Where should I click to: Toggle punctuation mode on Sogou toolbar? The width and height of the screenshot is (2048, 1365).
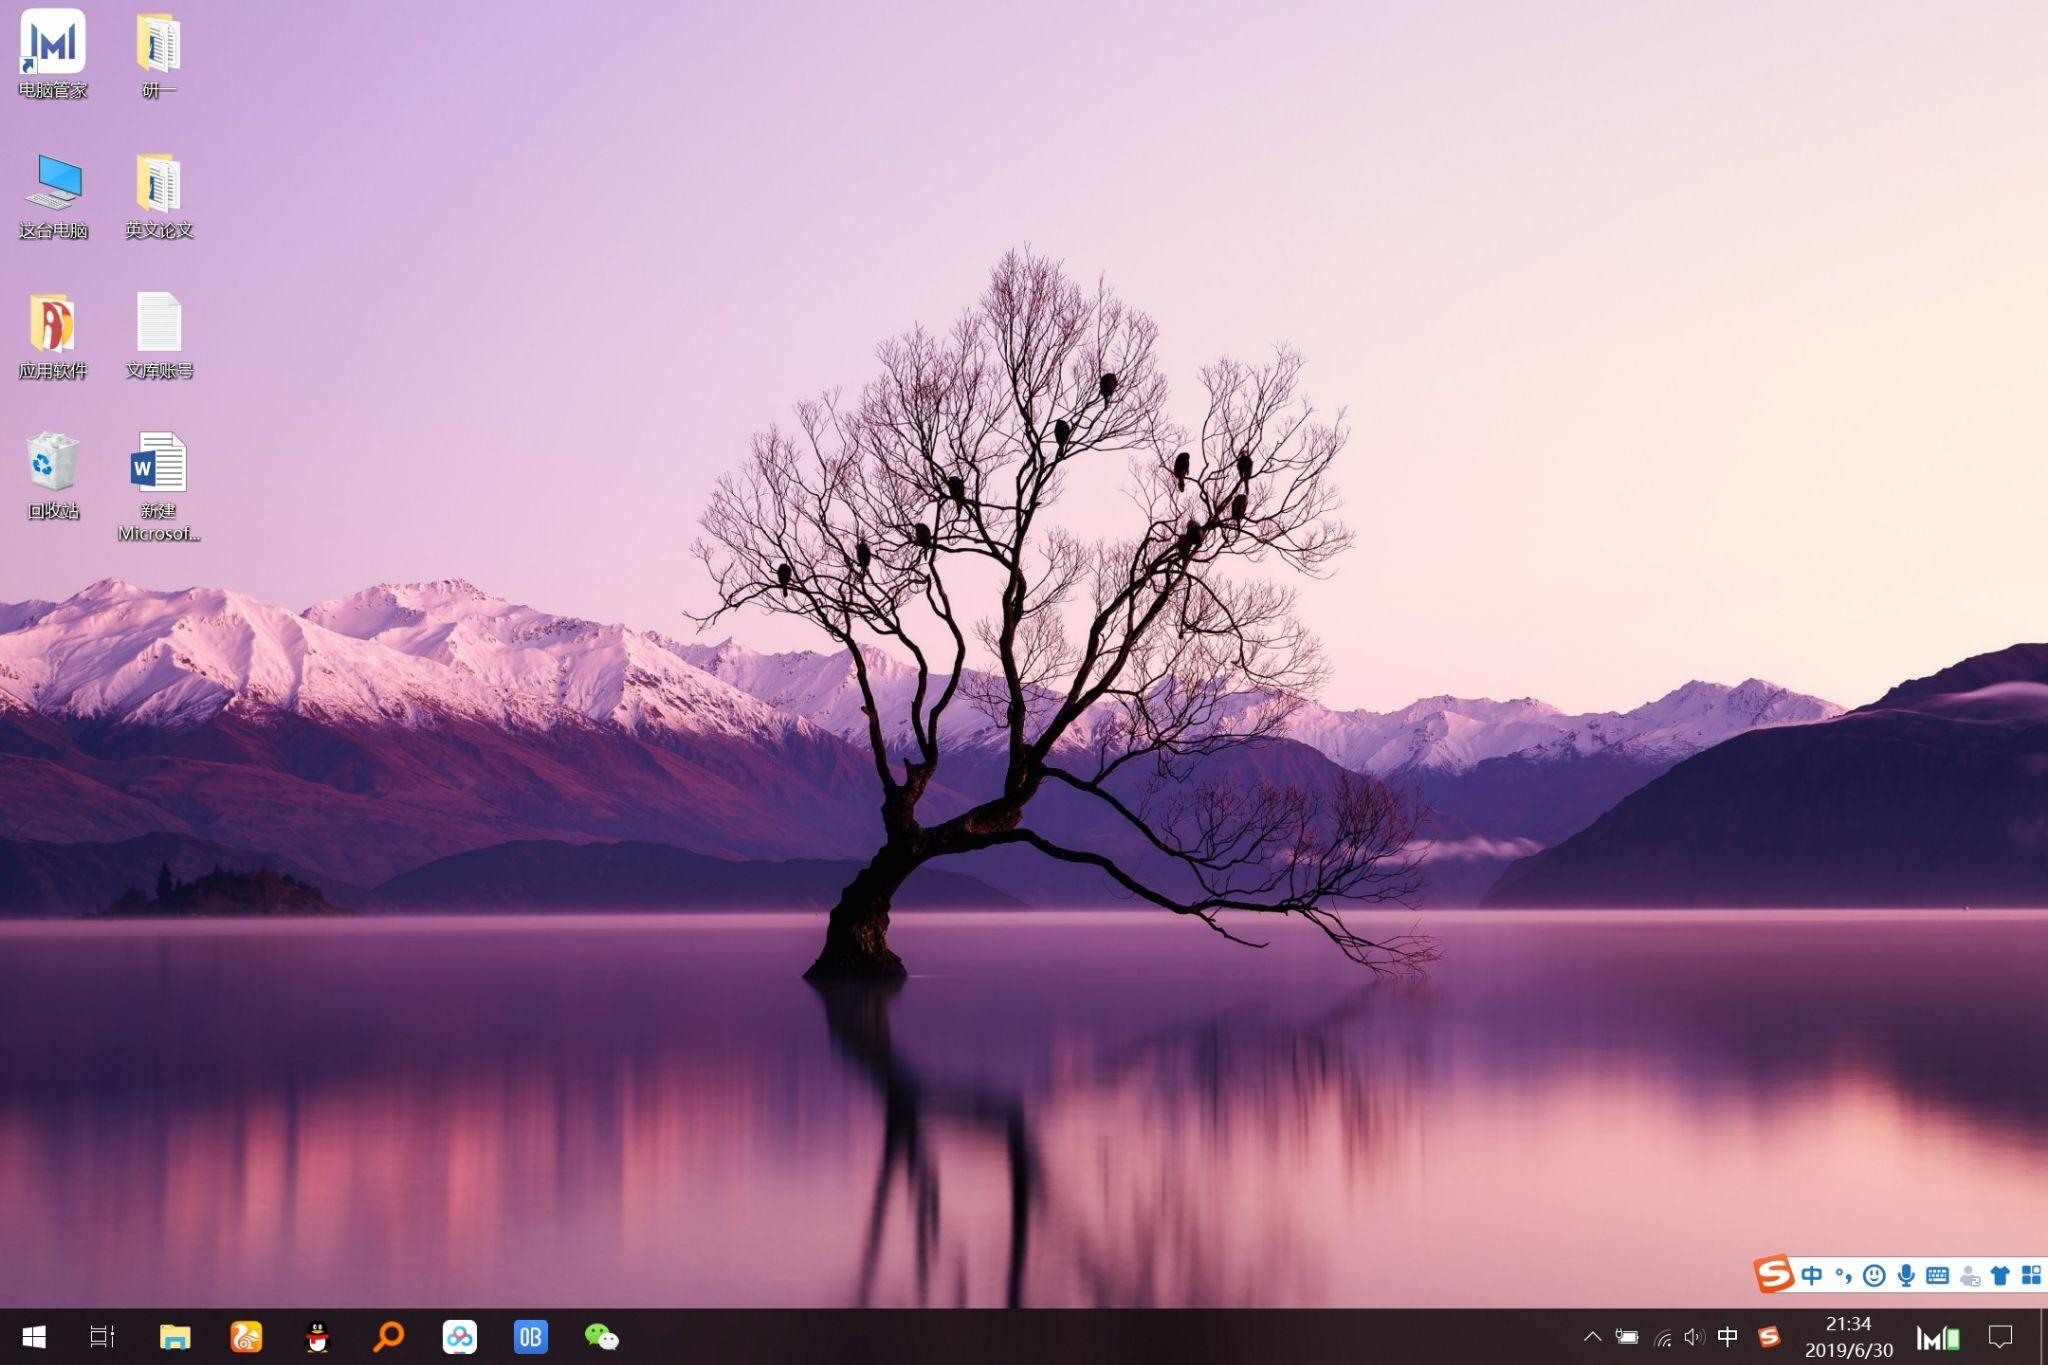[1842, 1275]
